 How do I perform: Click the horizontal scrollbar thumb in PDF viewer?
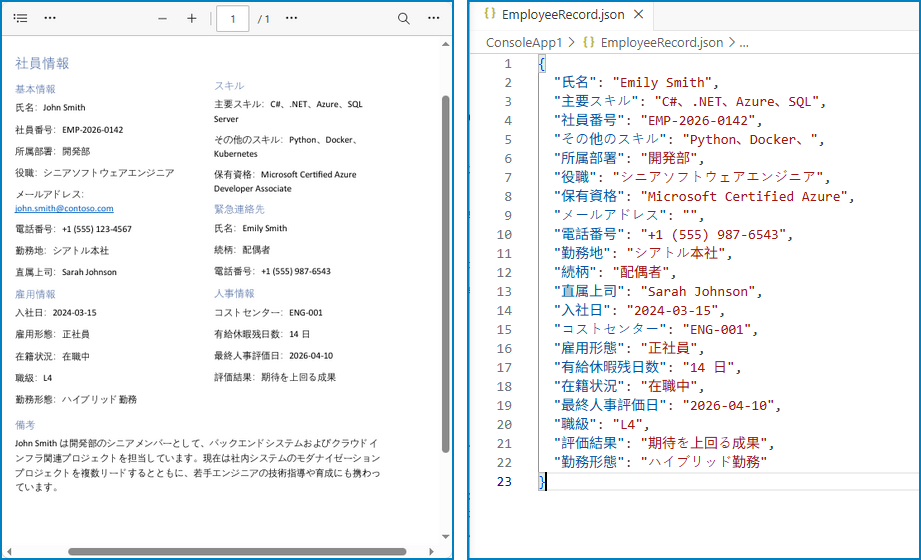coord(237,552)
